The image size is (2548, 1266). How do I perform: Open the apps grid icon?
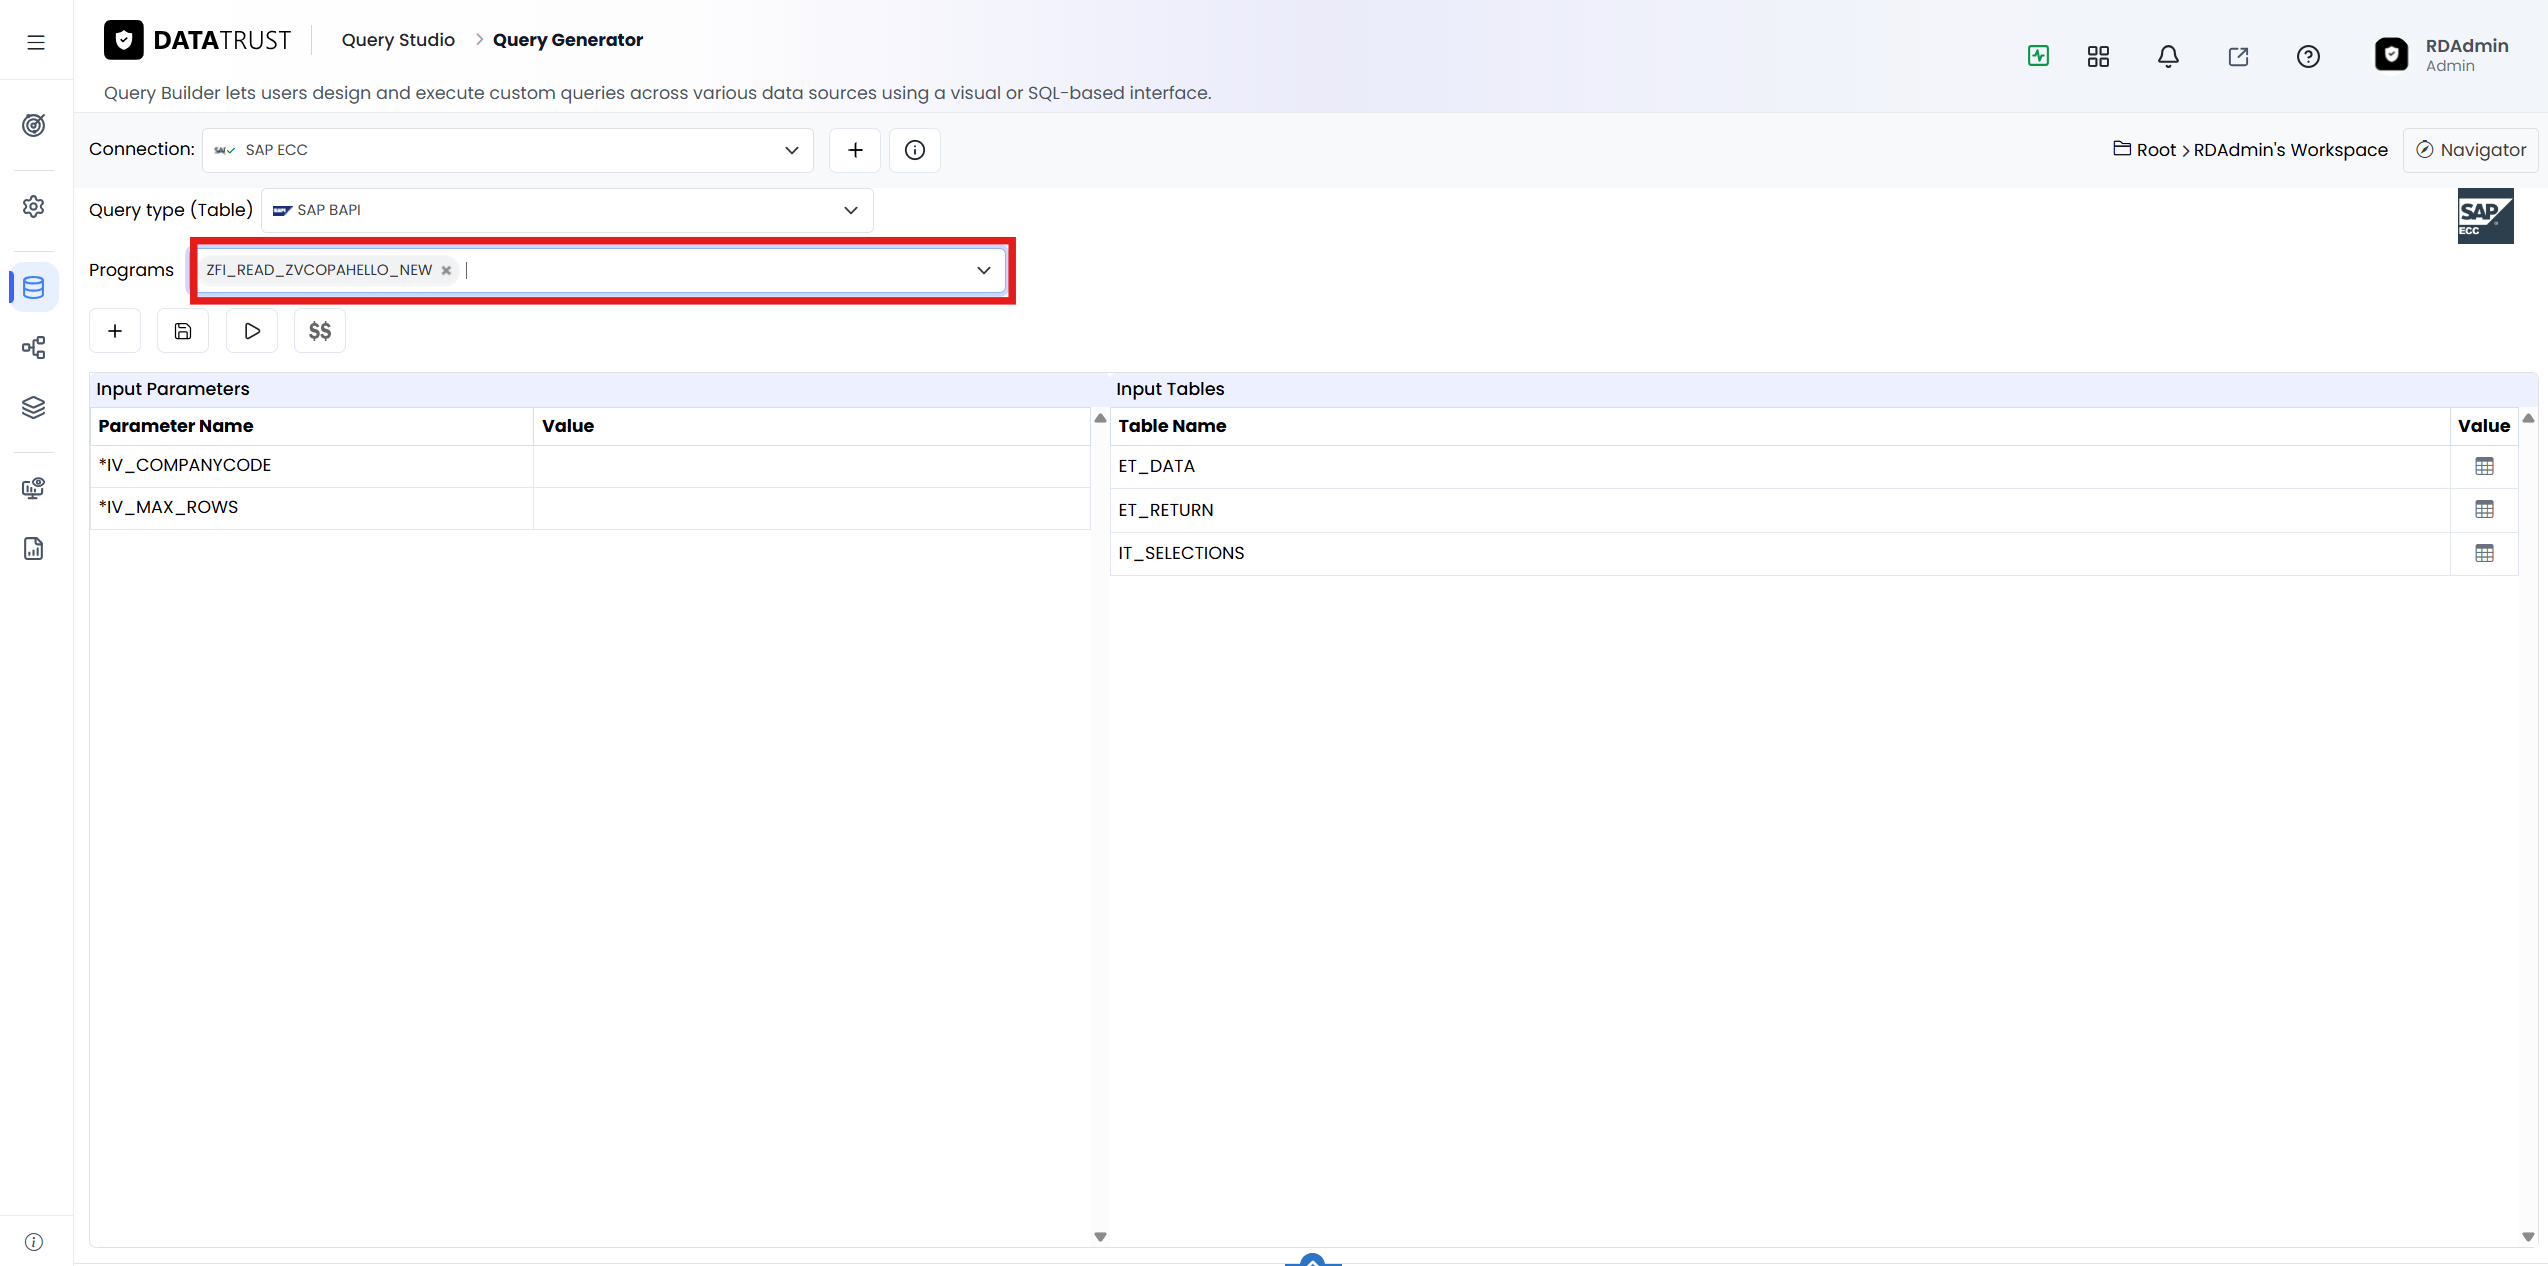point(2098,56)
